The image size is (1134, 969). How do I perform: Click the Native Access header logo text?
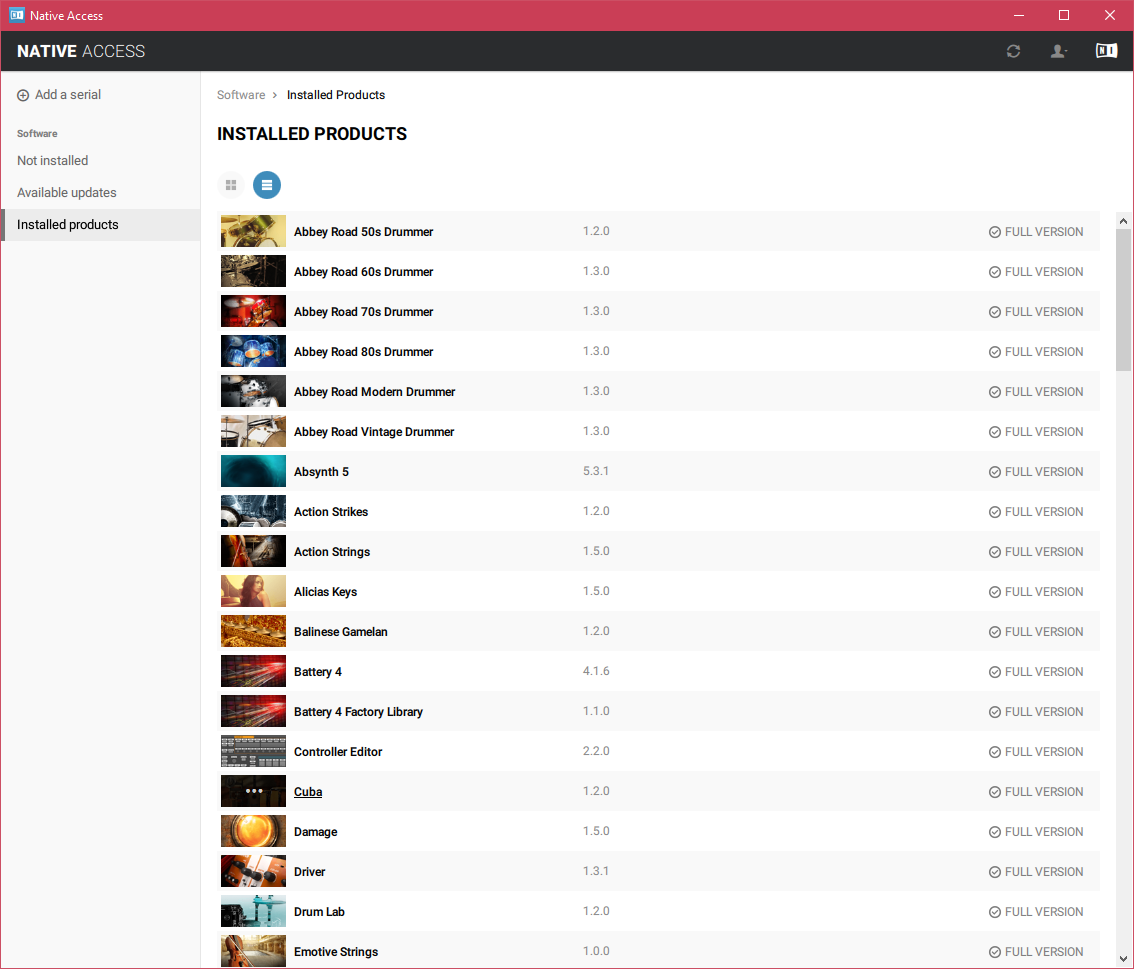pyautogui.click(x=81, y=51)
